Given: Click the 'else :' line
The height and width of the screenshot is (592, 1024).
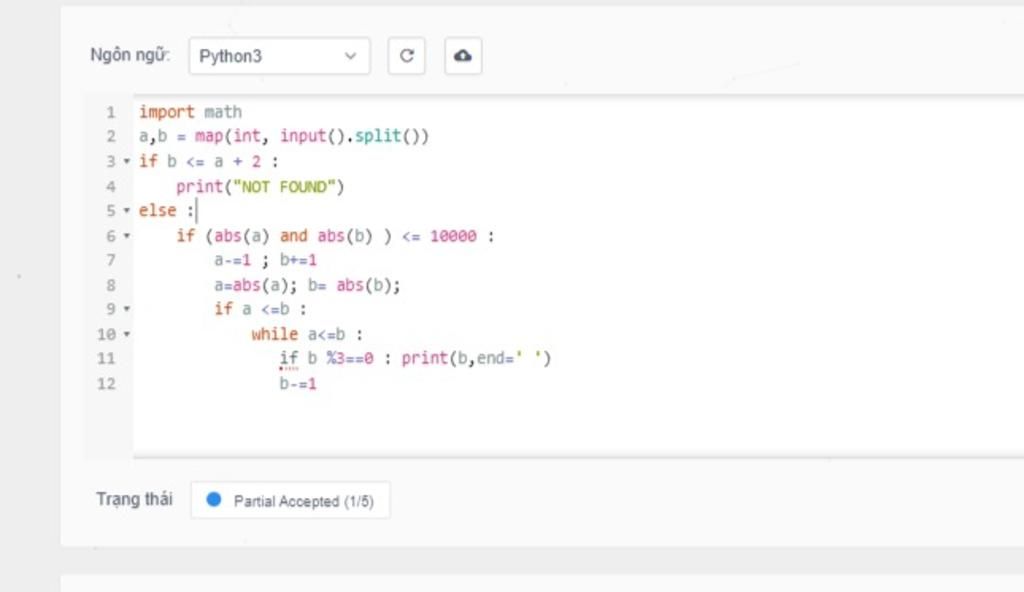Looking at the screenshot, I should coord(167,210).
